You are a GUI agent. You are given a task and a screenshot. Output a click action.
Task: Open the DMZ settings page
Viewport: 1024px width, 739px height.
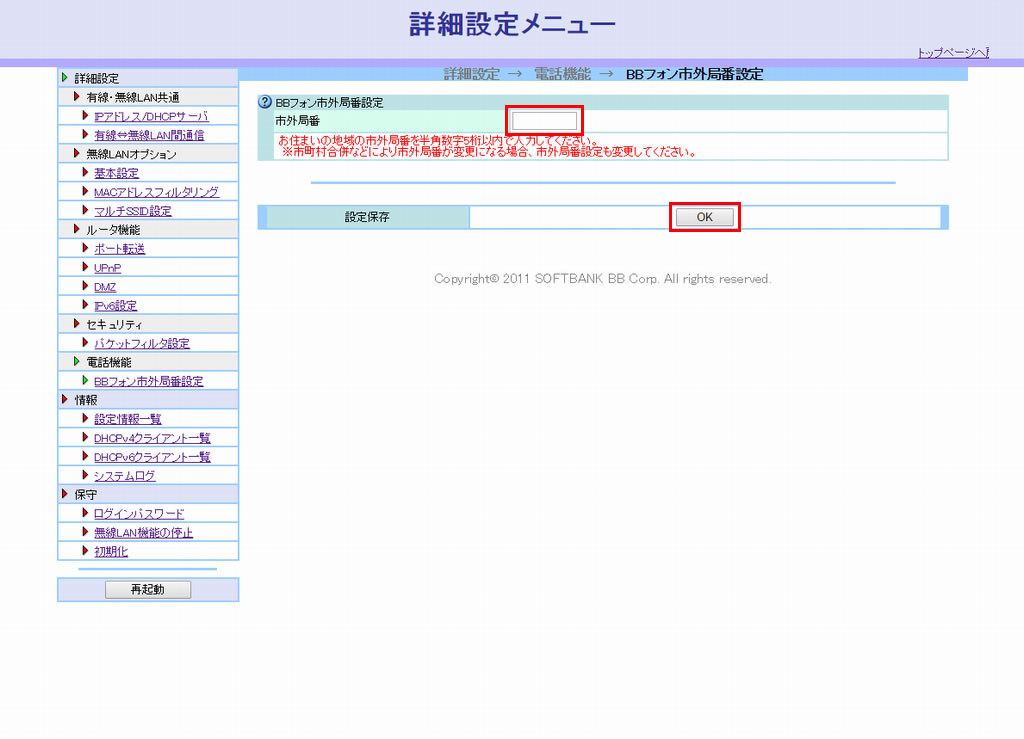[105, 287]
